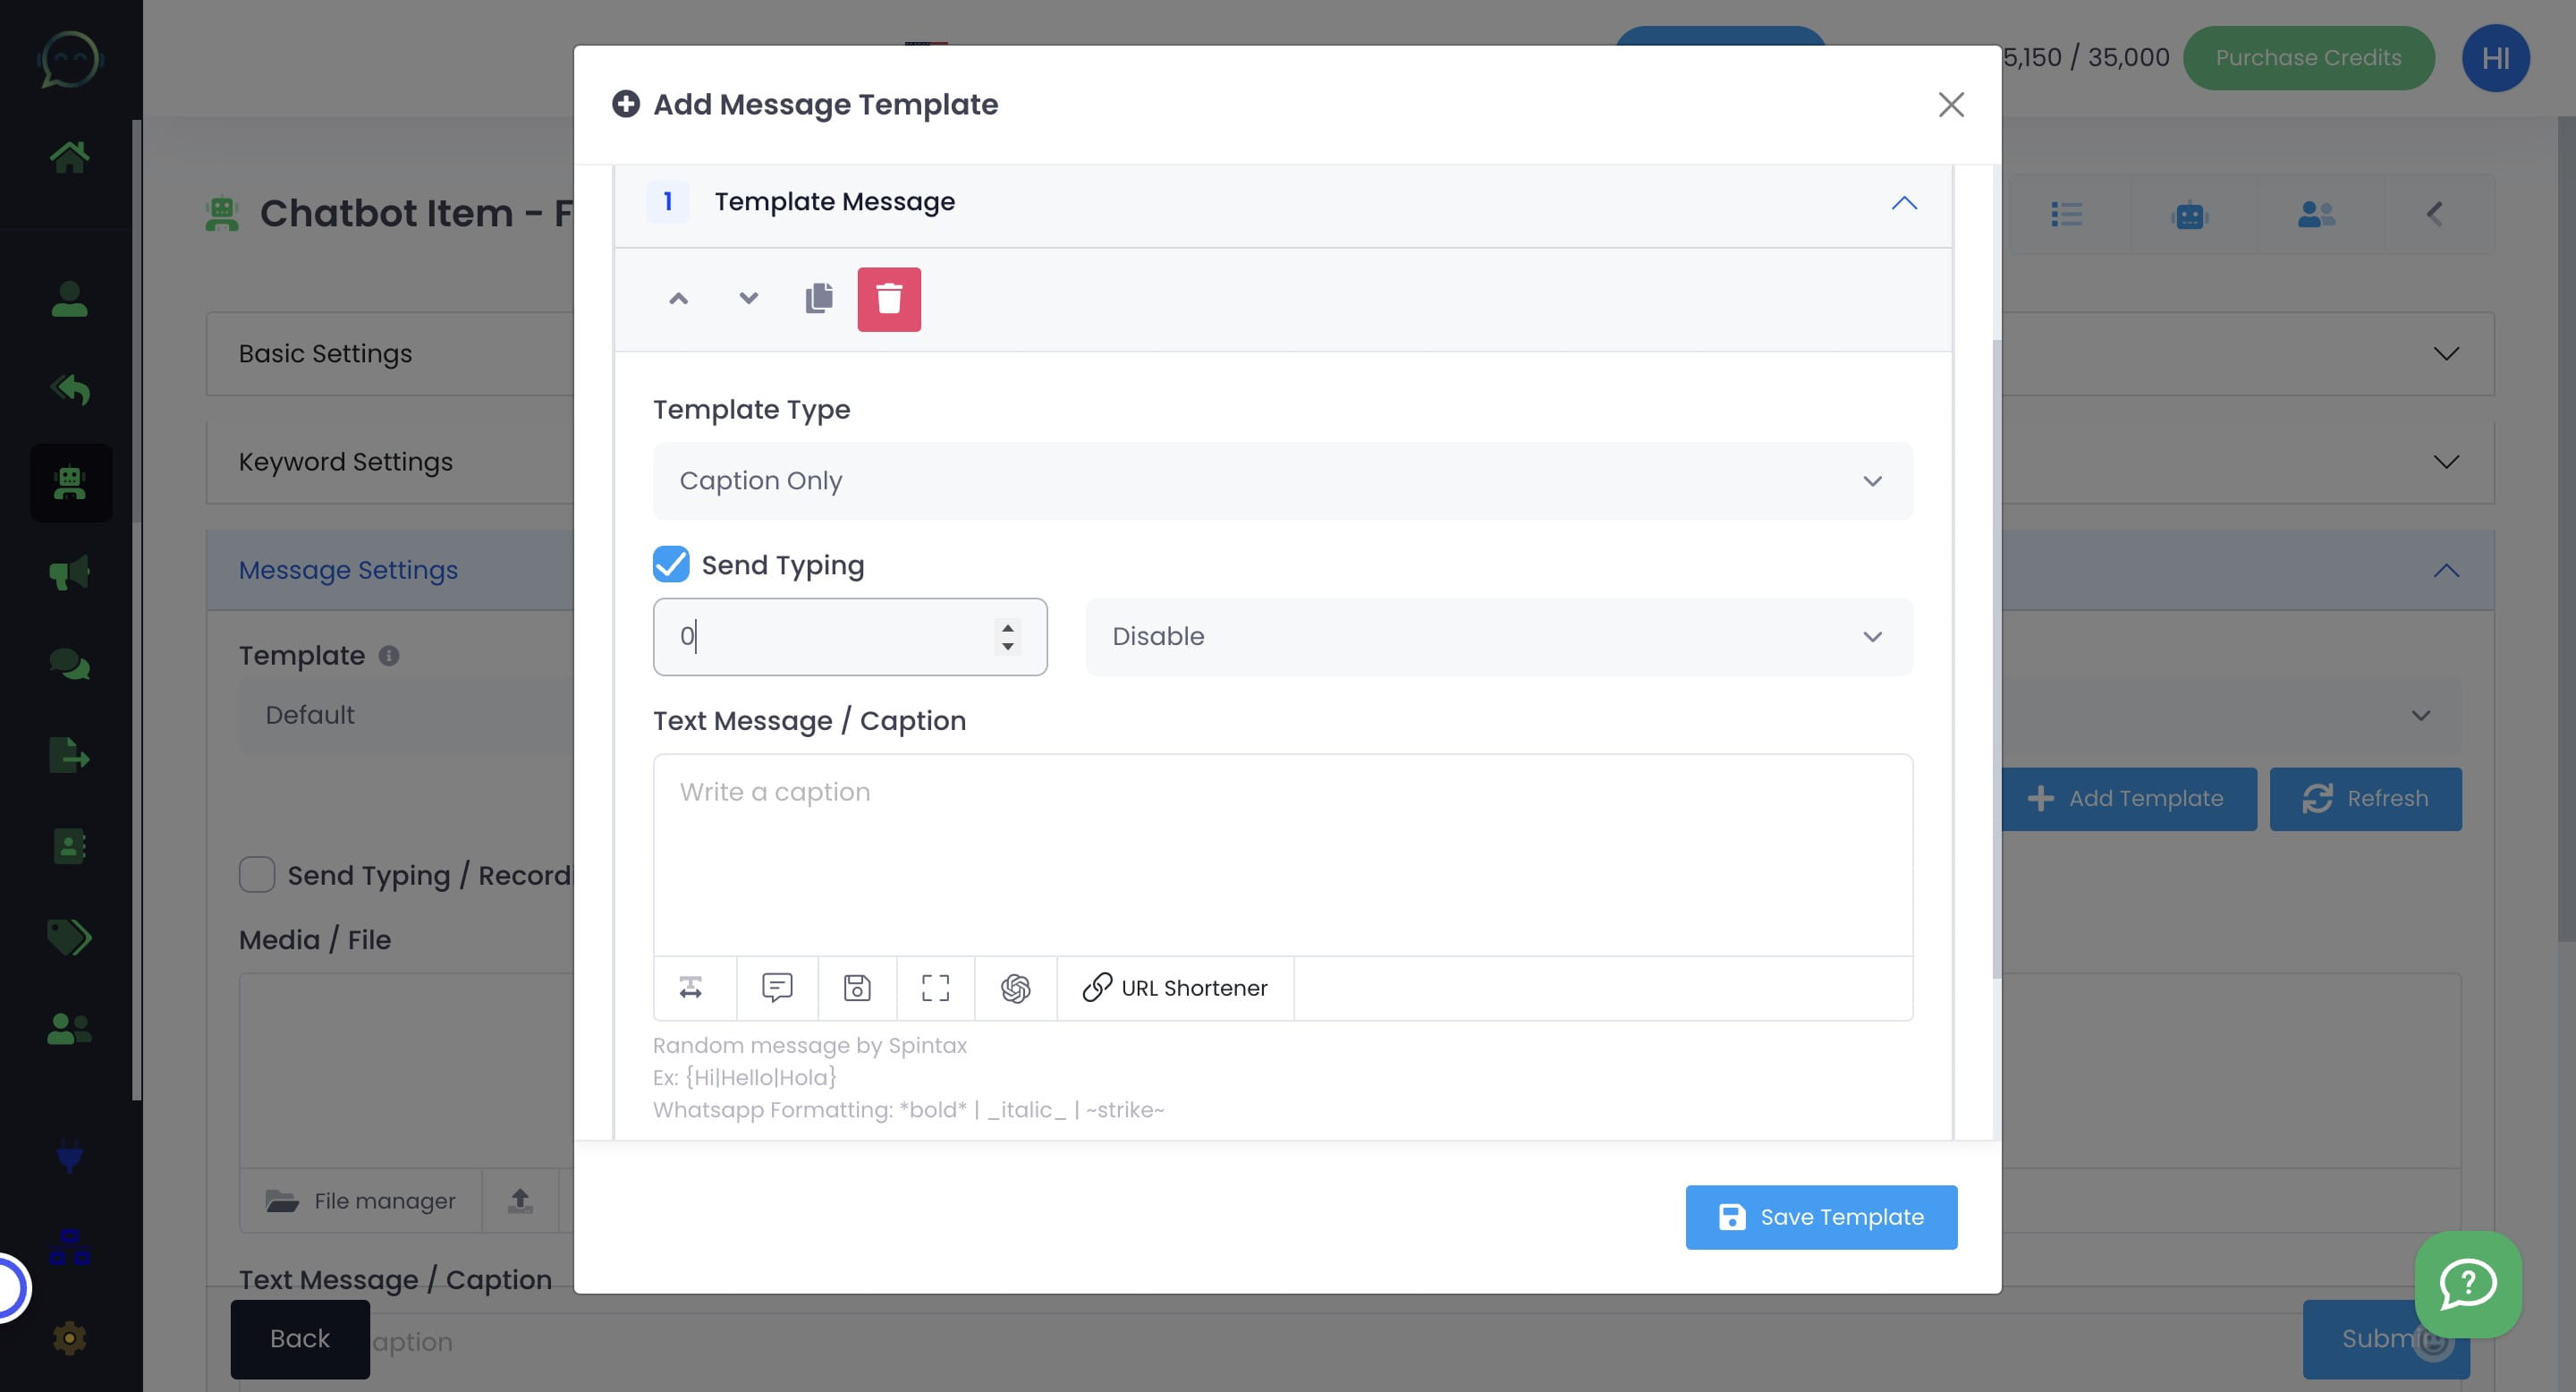Open the Home dashboard from the sidebar

(70, 156)
